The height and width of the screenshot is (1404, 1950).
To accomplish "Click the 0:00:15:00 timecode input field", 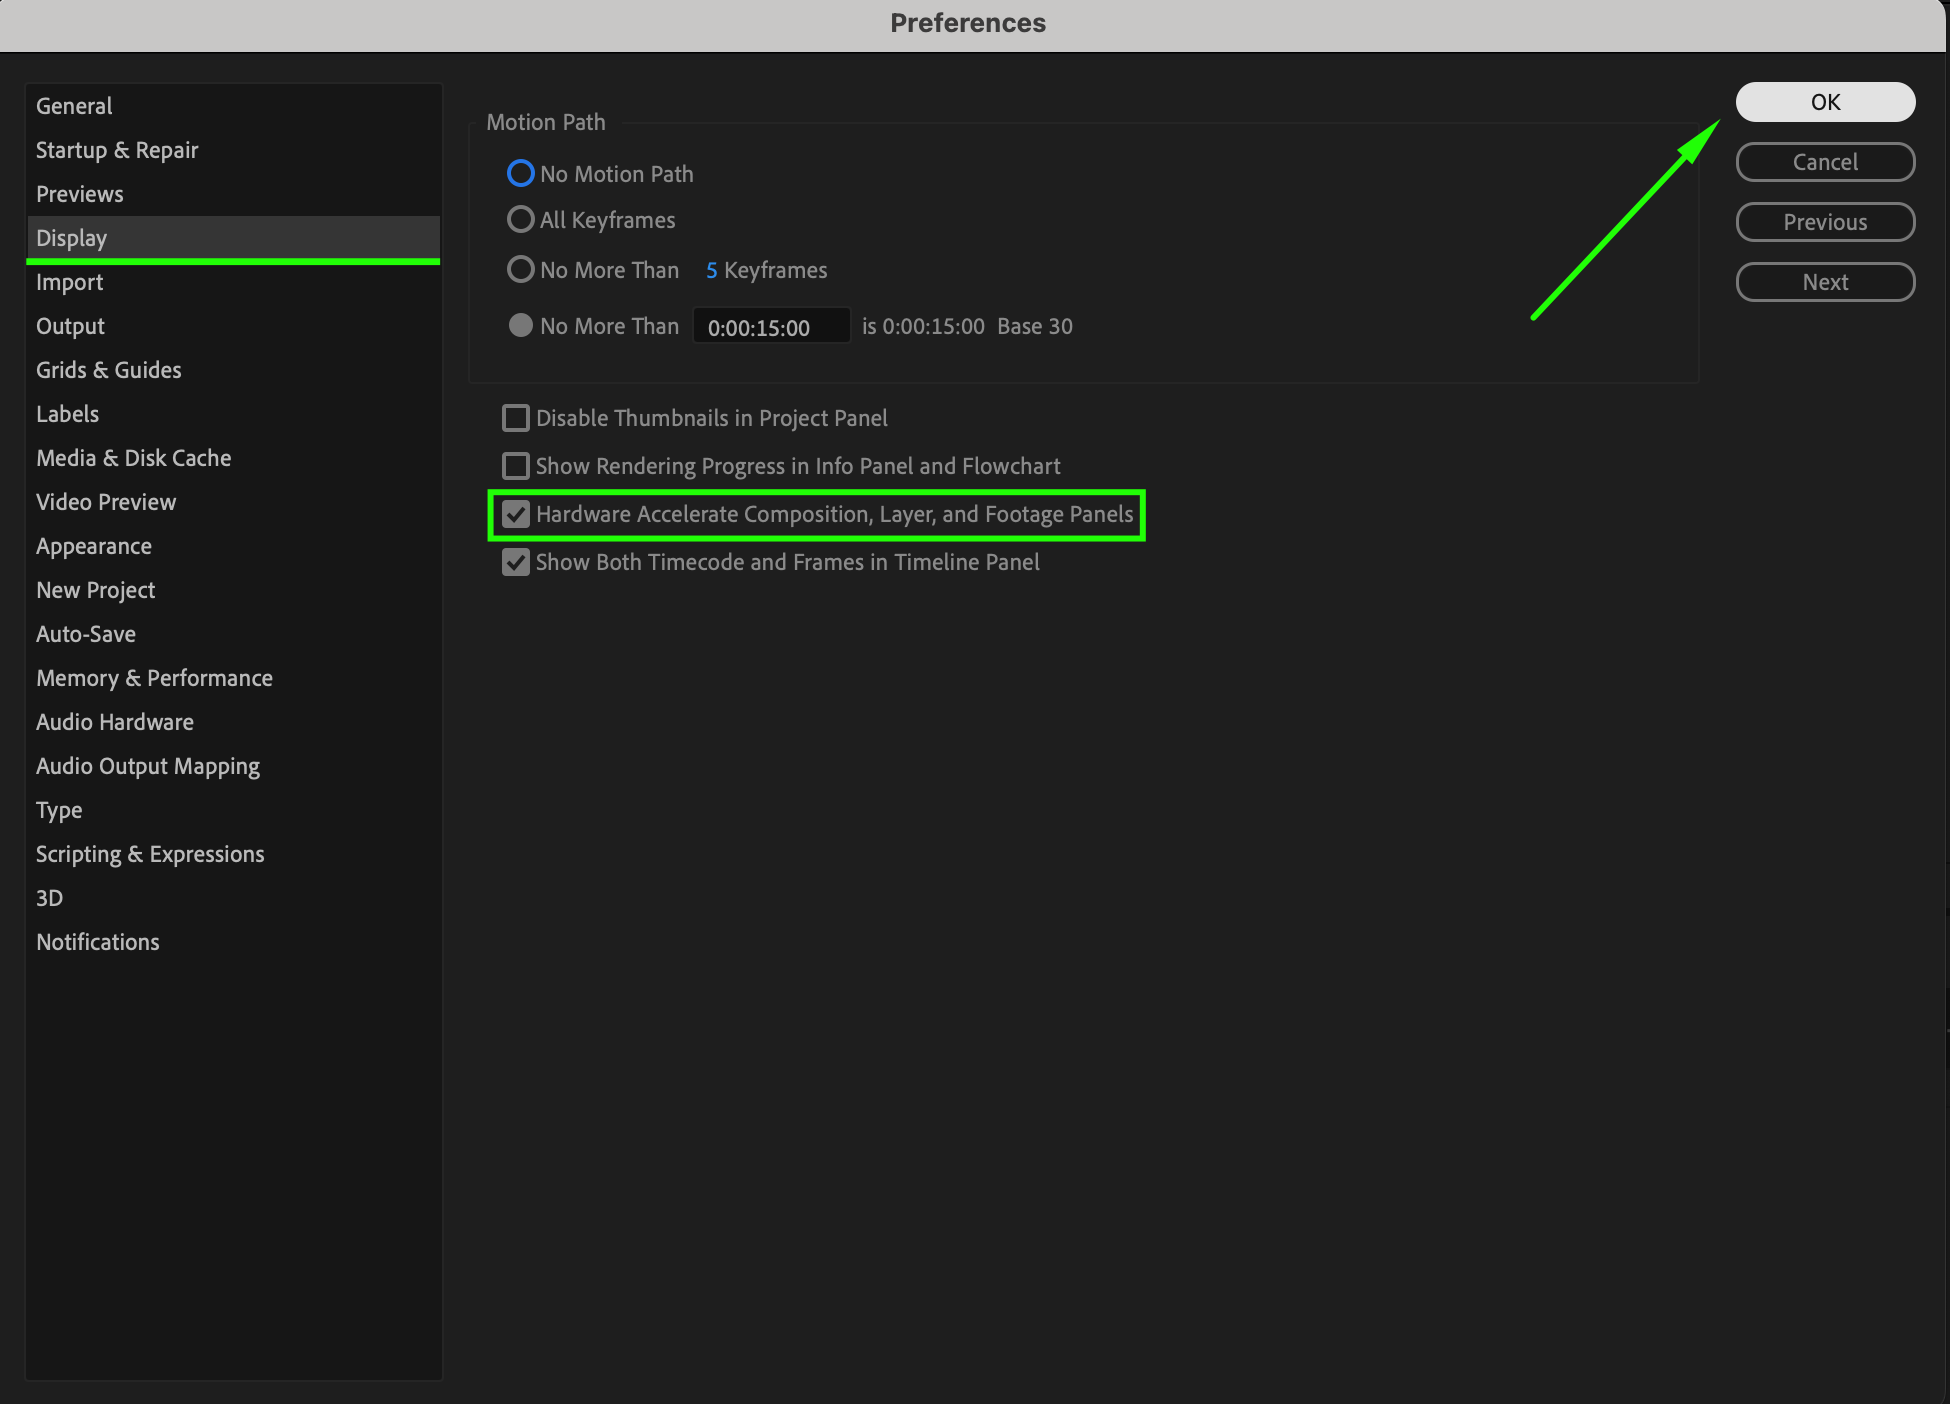I will 770,327.
